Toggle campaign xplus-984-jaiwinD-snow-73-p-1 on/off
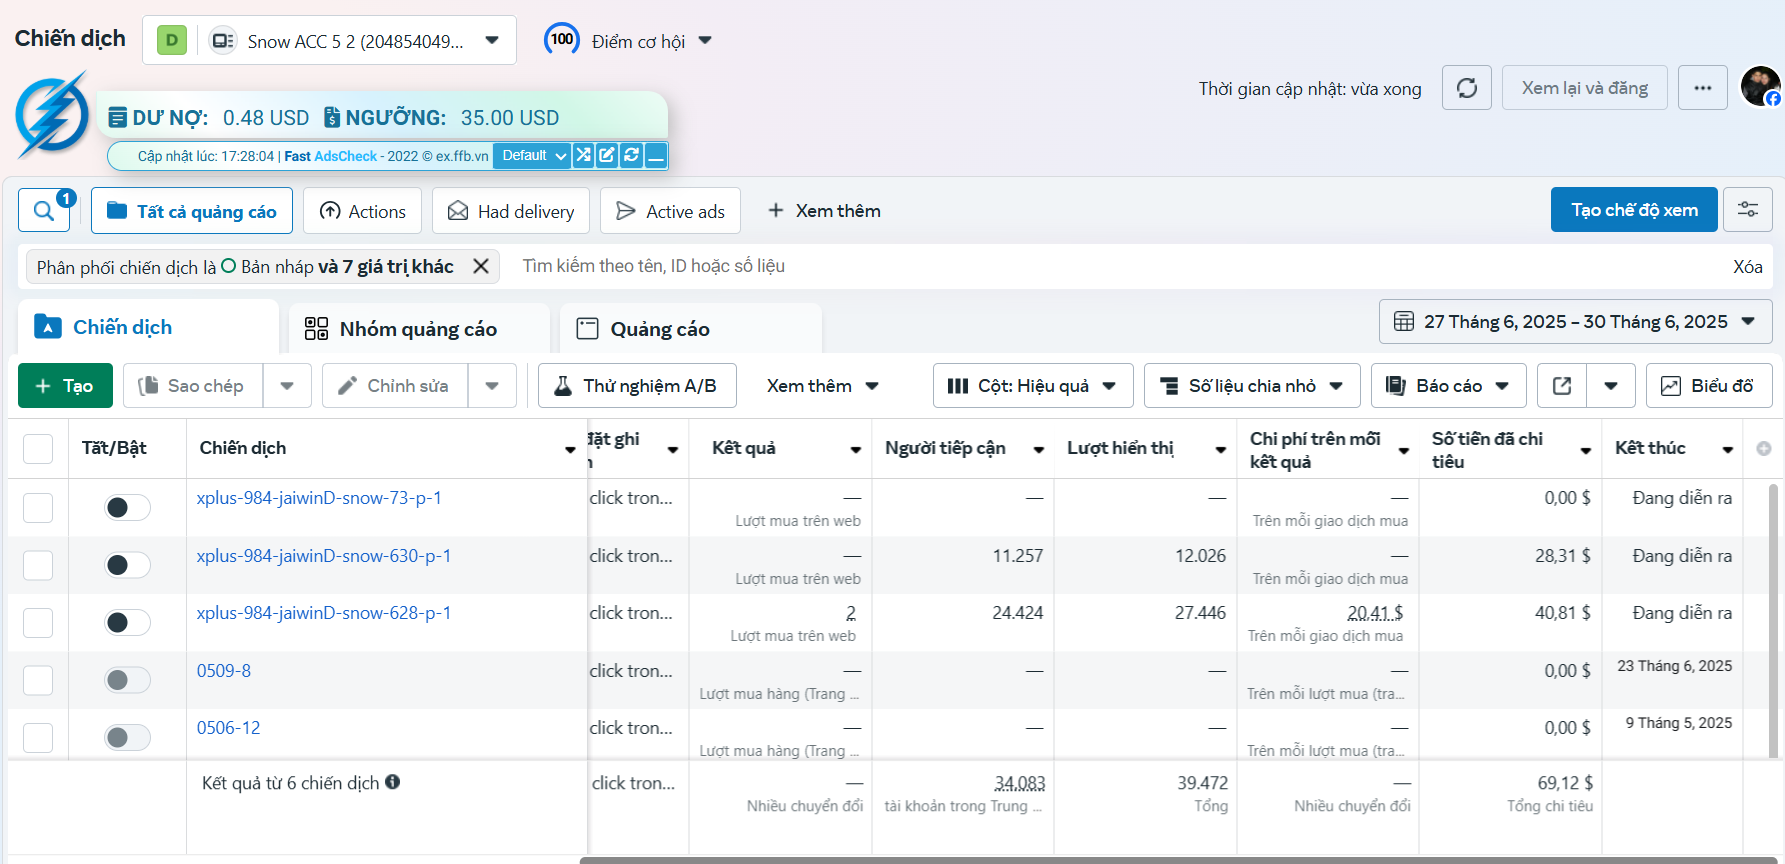This screenshot has height=864, width=1785. [127, 508]
